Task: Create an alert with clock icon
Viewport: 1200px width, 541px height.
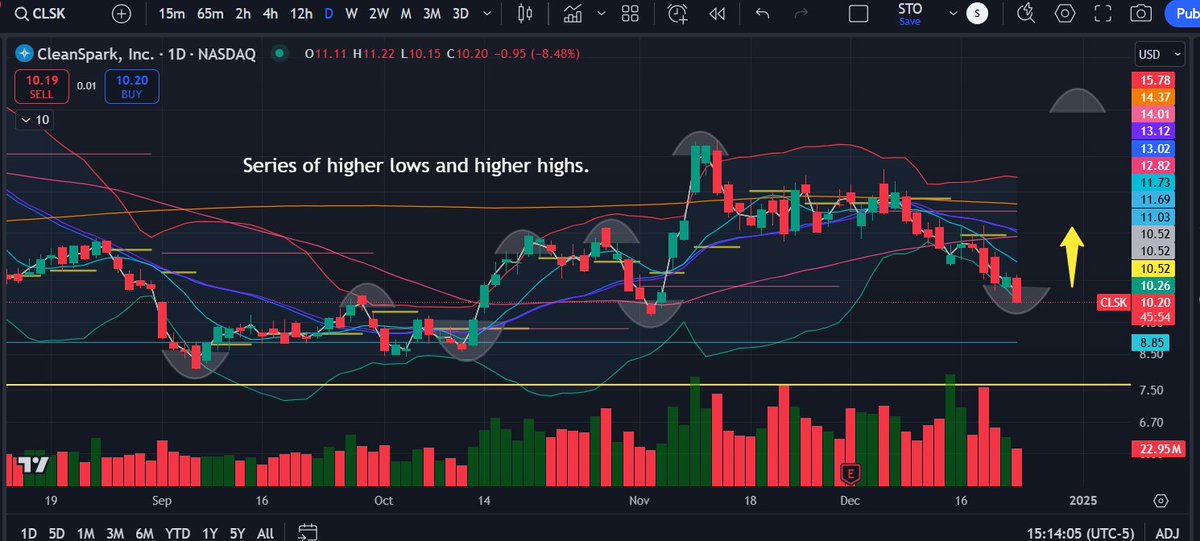Action: coord(679,14)
